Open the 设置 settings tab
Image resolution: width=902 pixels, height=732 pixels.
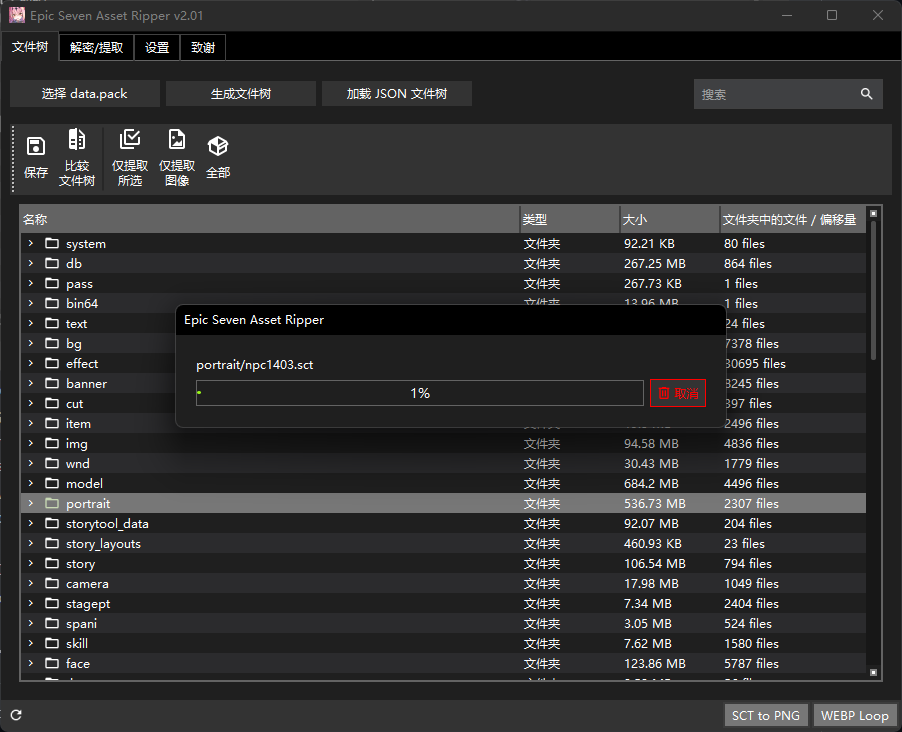(x=157, y=48)
